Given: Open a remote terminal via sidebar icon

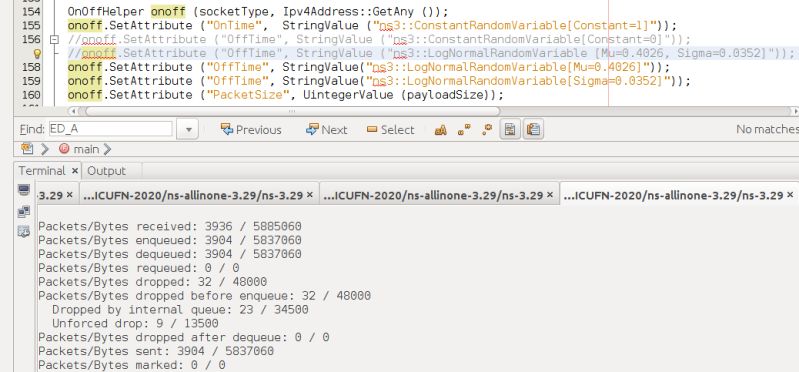Looking at the screenshot, I should (x=24, y=211).
